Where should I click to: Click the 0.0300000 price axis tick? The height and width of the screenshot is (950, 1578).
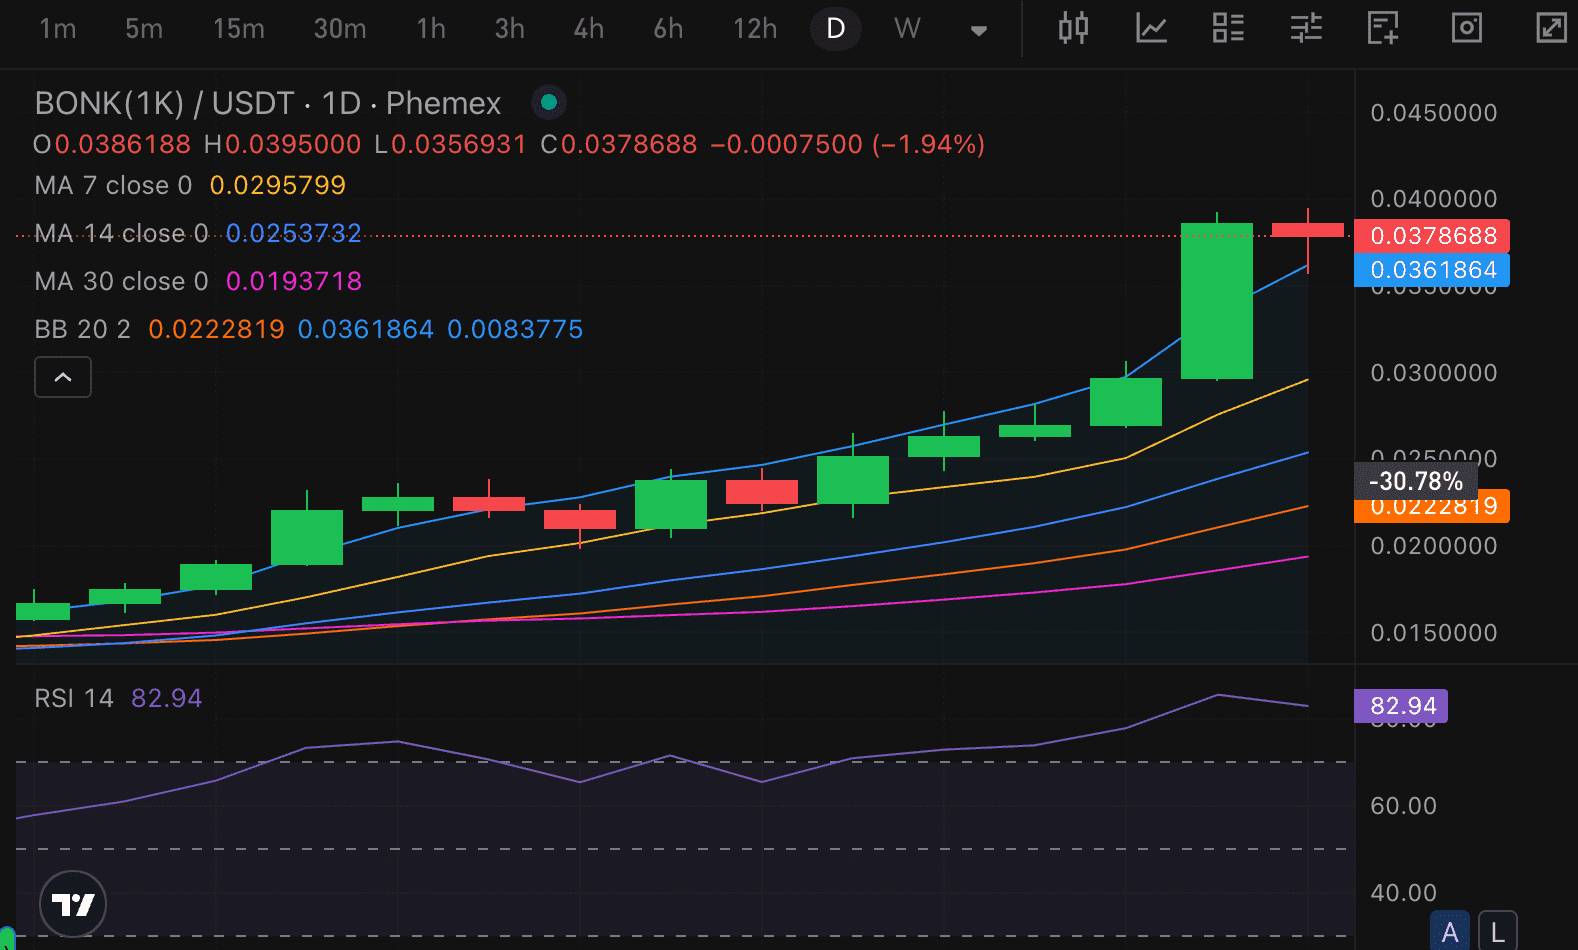(x=1434, y=373)
